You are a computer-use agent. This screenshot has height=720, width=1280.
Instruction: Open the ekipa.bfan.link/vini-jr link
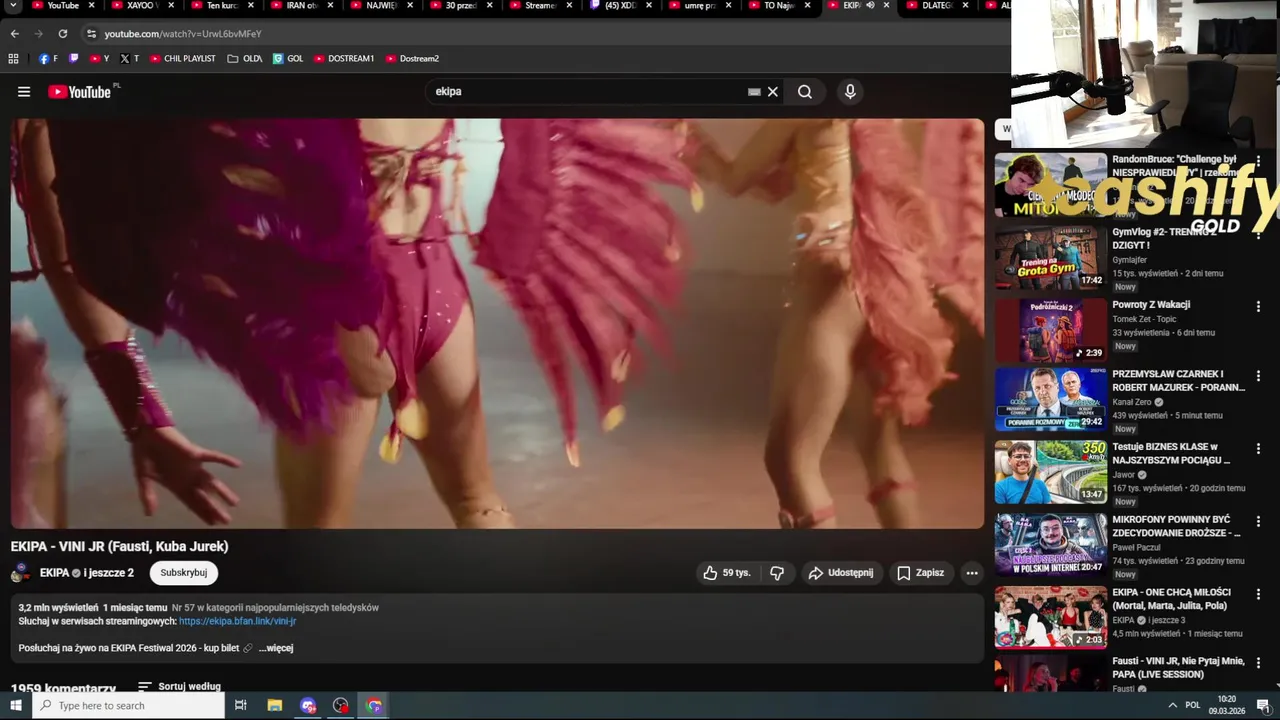pyautogui.click(x=237, y=621)
